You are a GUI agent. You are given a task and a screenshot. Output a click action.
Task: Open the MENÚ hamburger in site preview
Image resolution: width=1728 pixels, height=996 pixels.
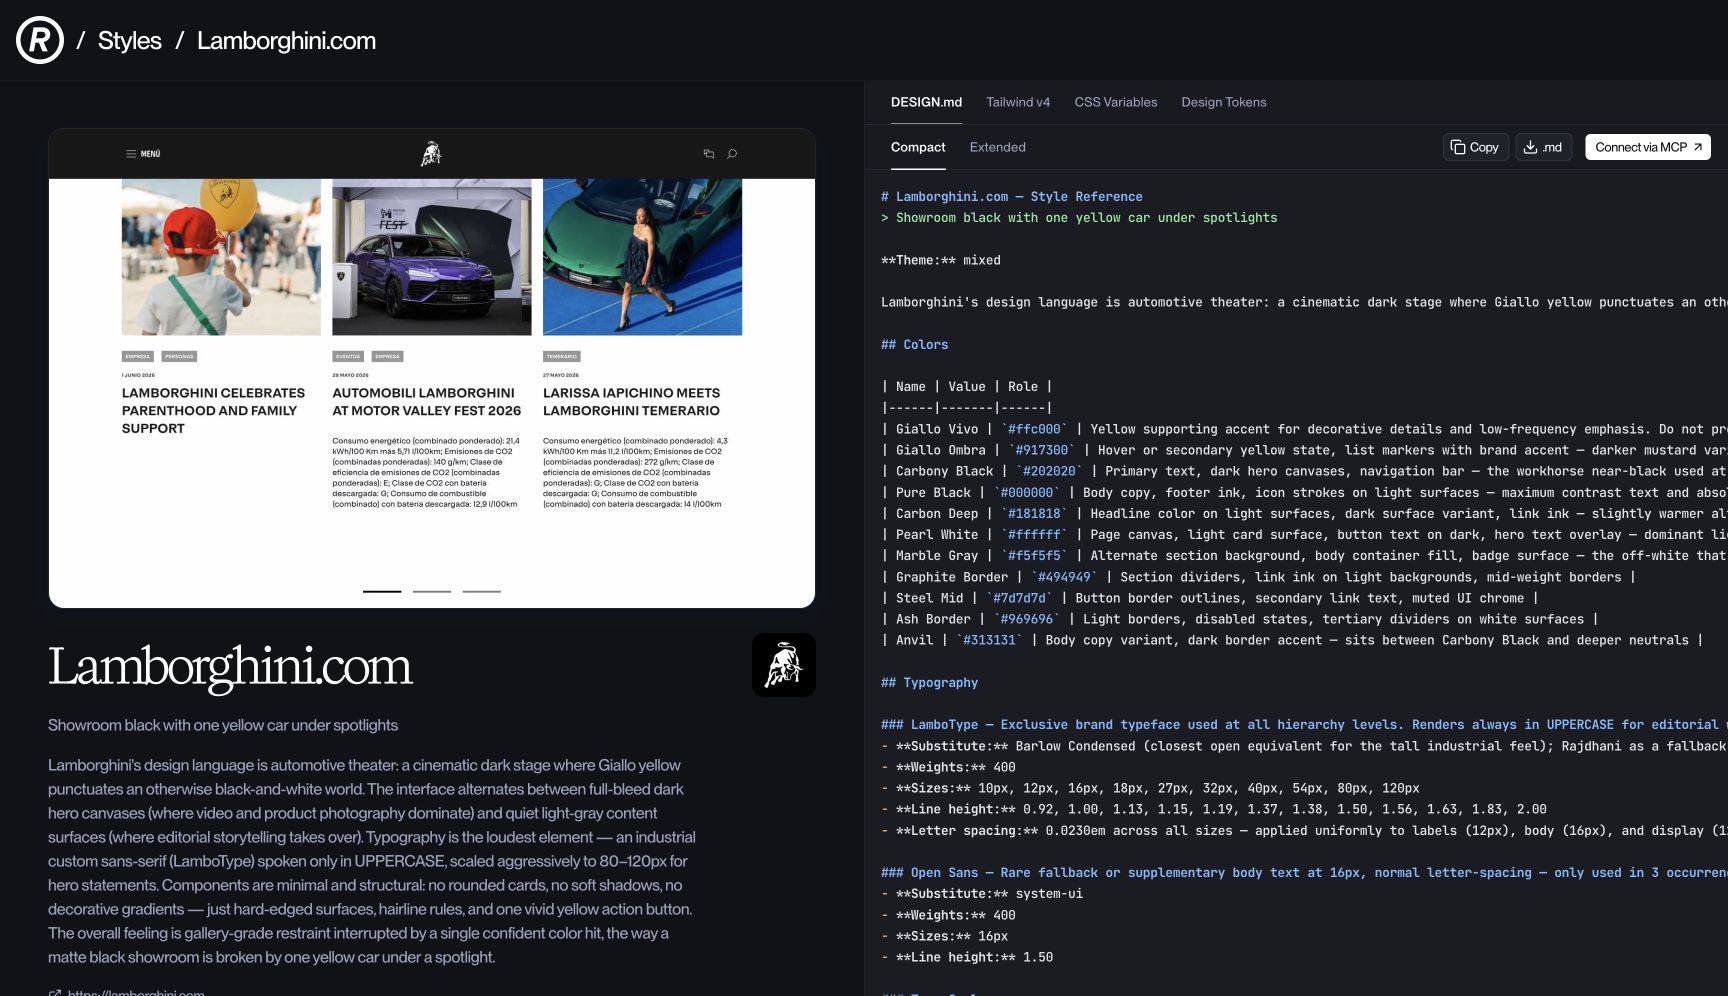pos(143,154)
